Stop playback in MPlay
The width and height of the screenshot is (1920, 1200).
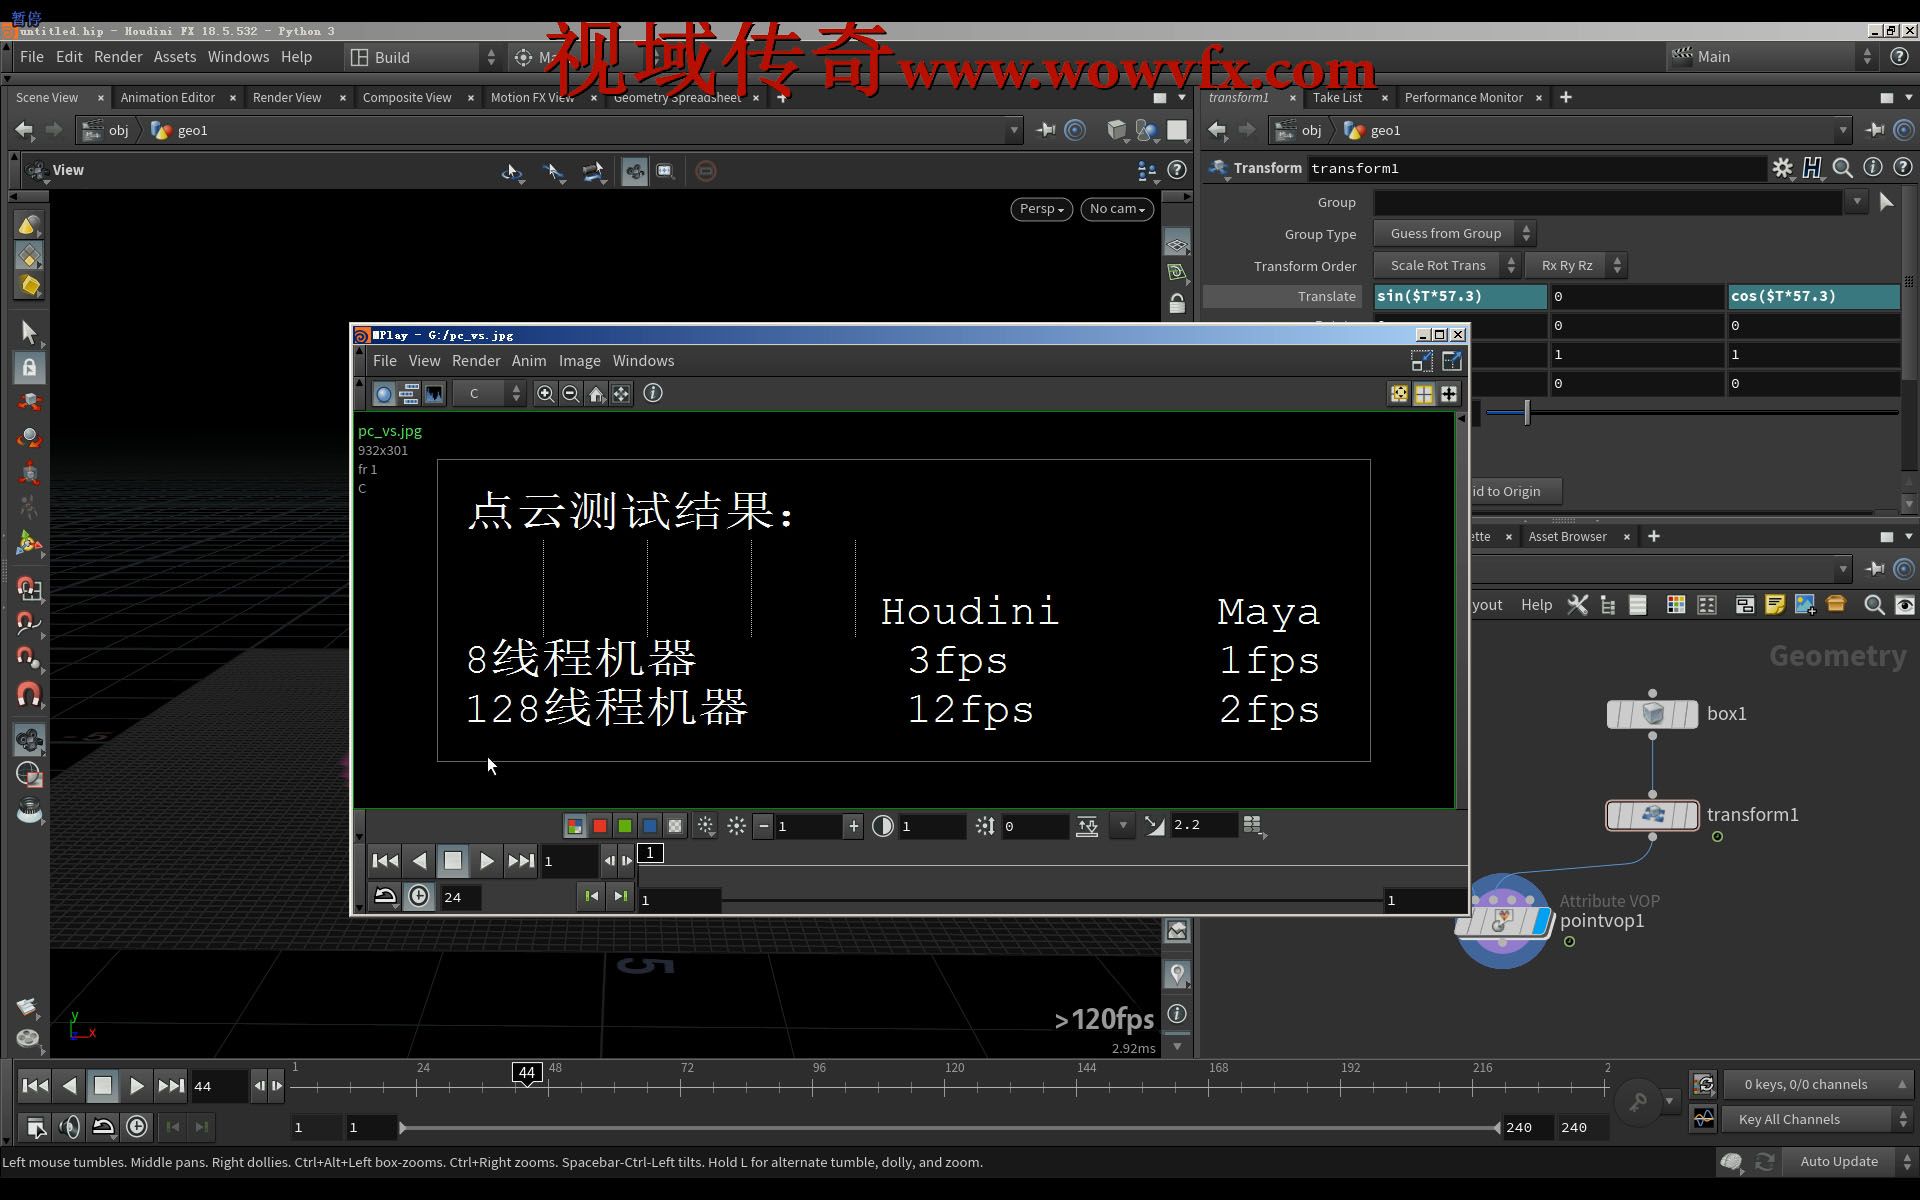[x=453, y=861]
